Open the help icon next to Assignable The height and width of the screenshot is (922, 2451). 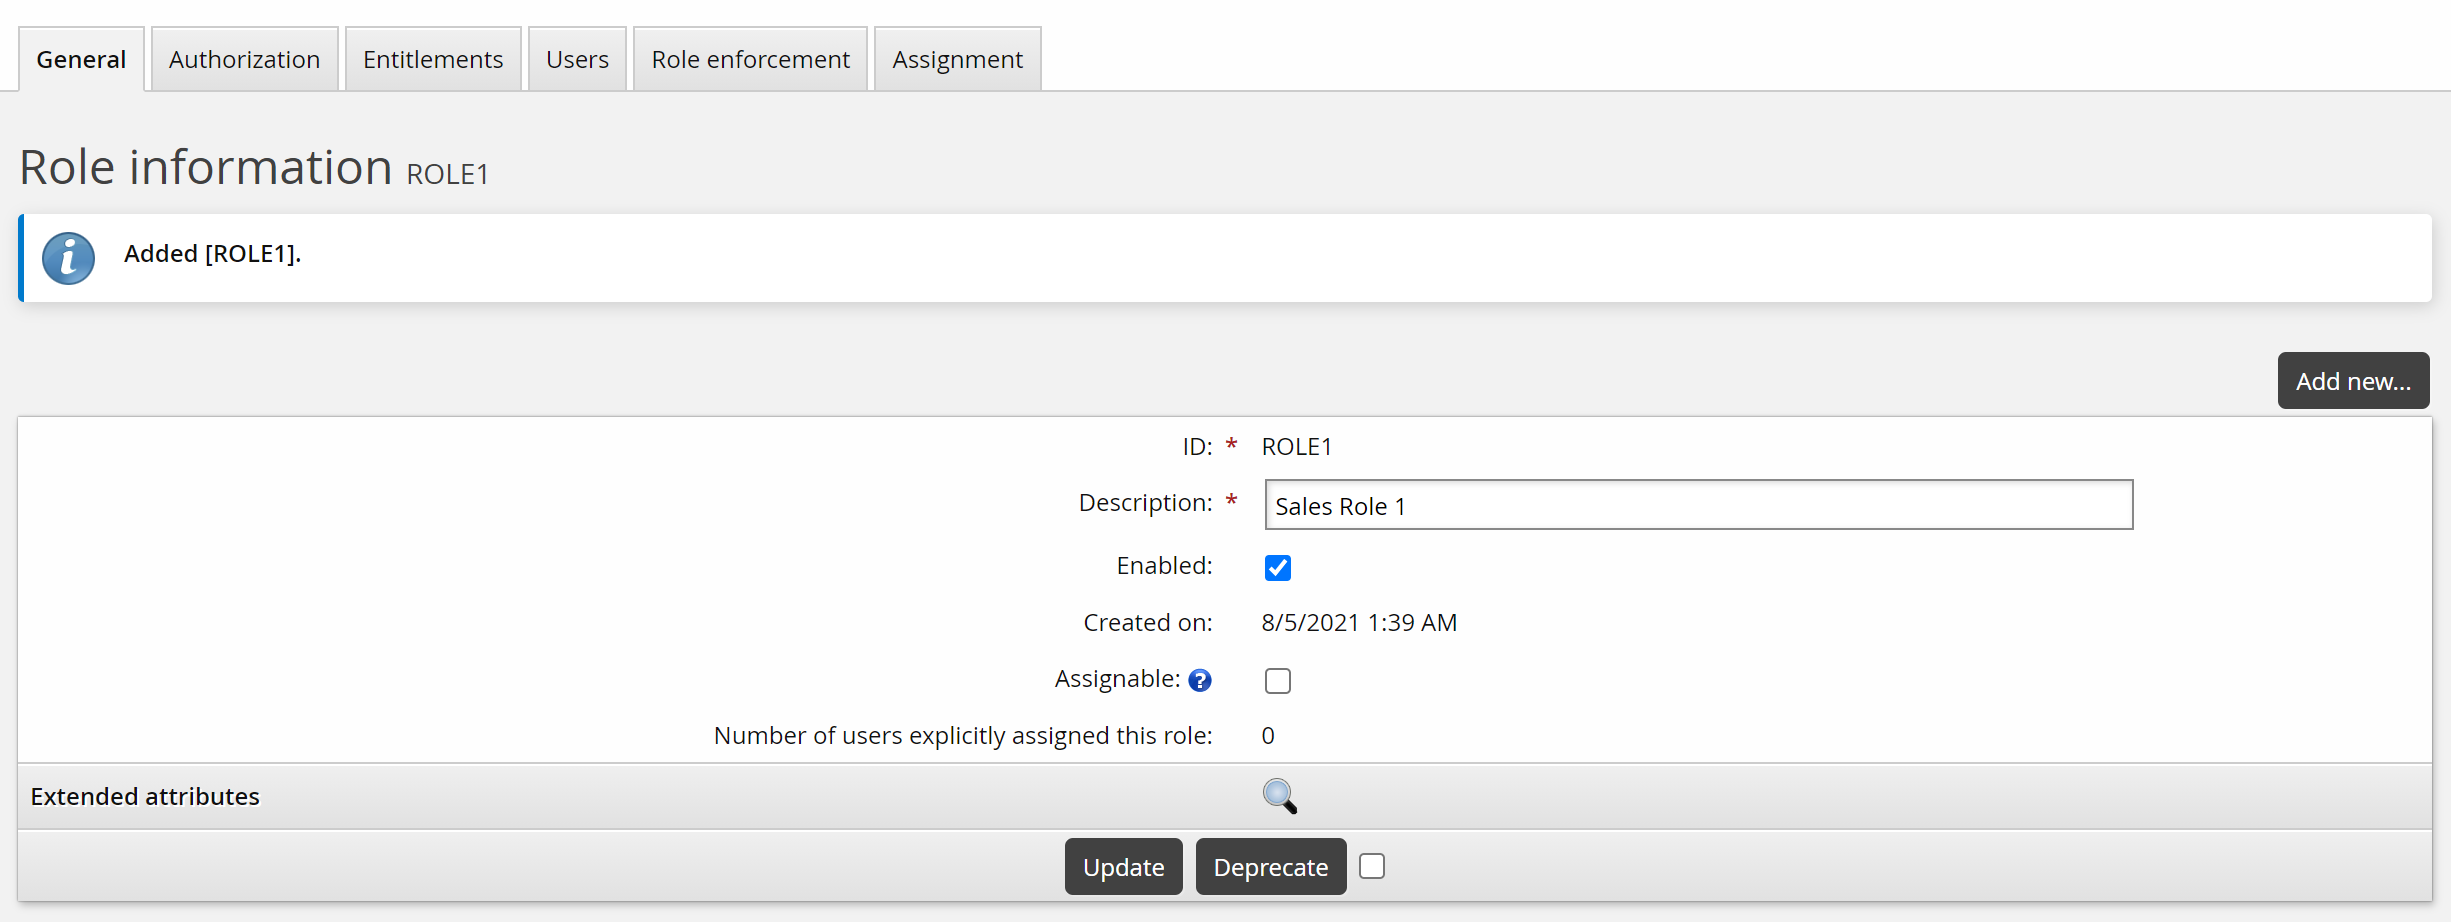1200,681
